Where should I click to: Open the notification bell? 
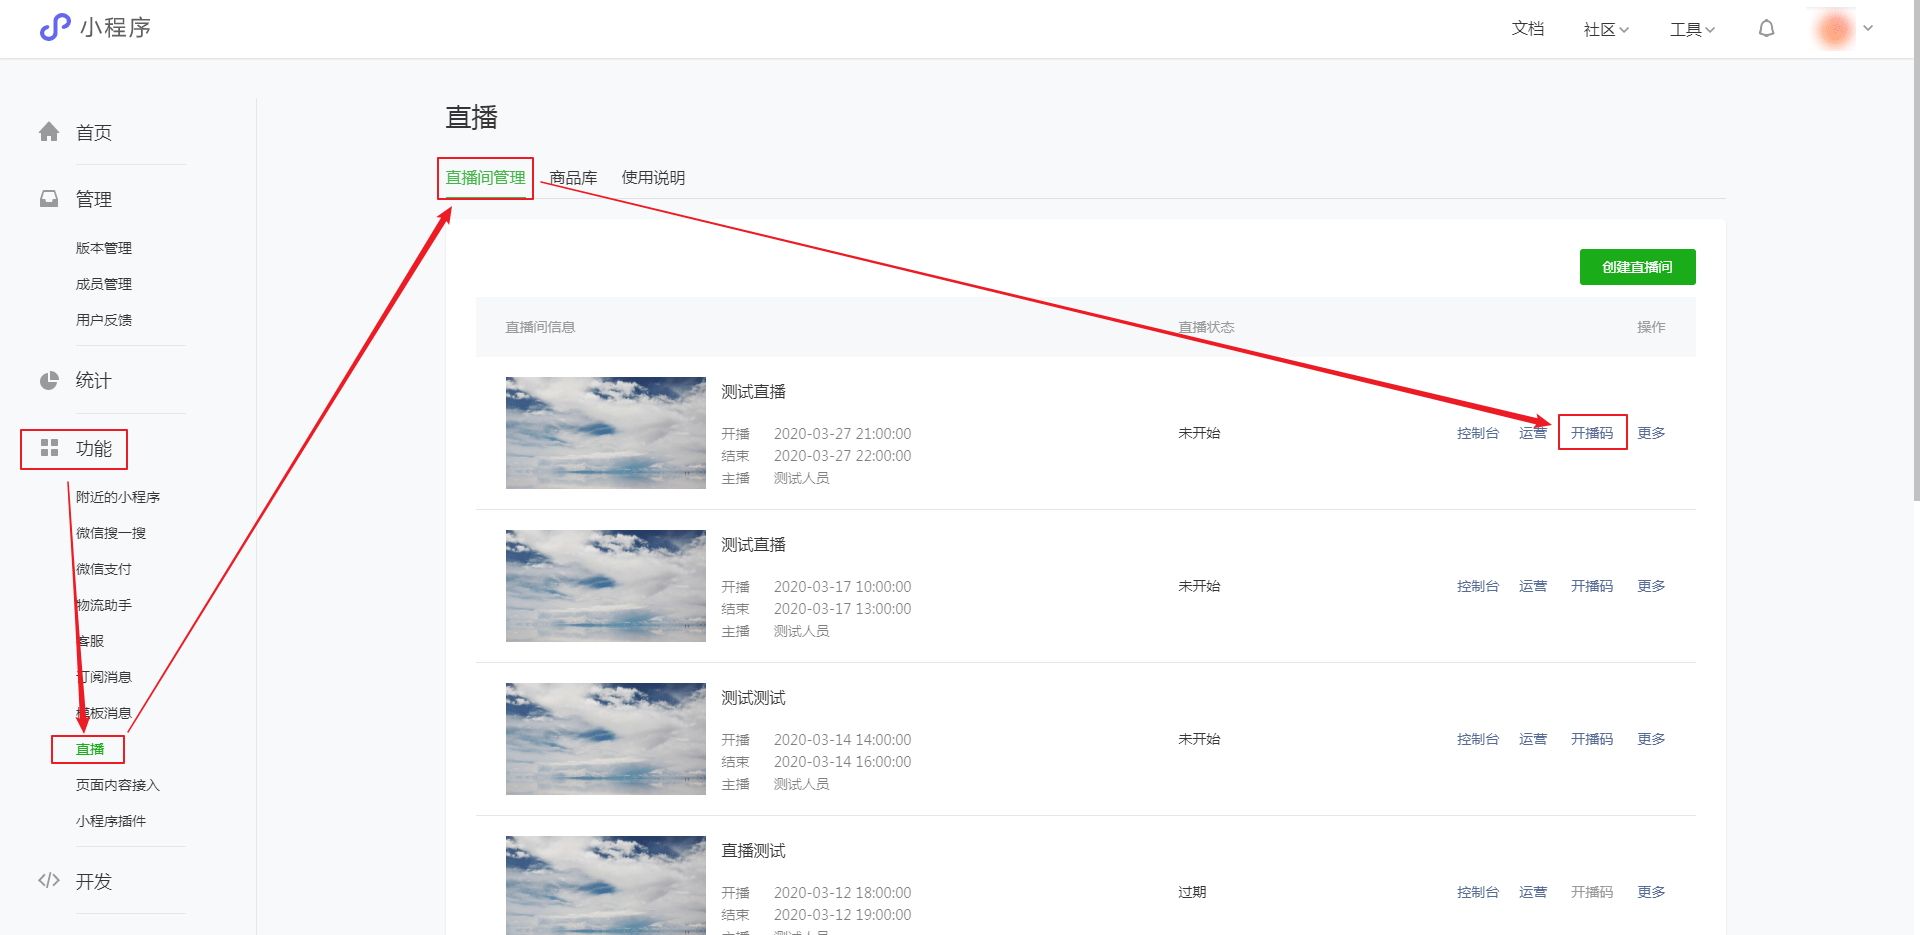(1767, 29)
